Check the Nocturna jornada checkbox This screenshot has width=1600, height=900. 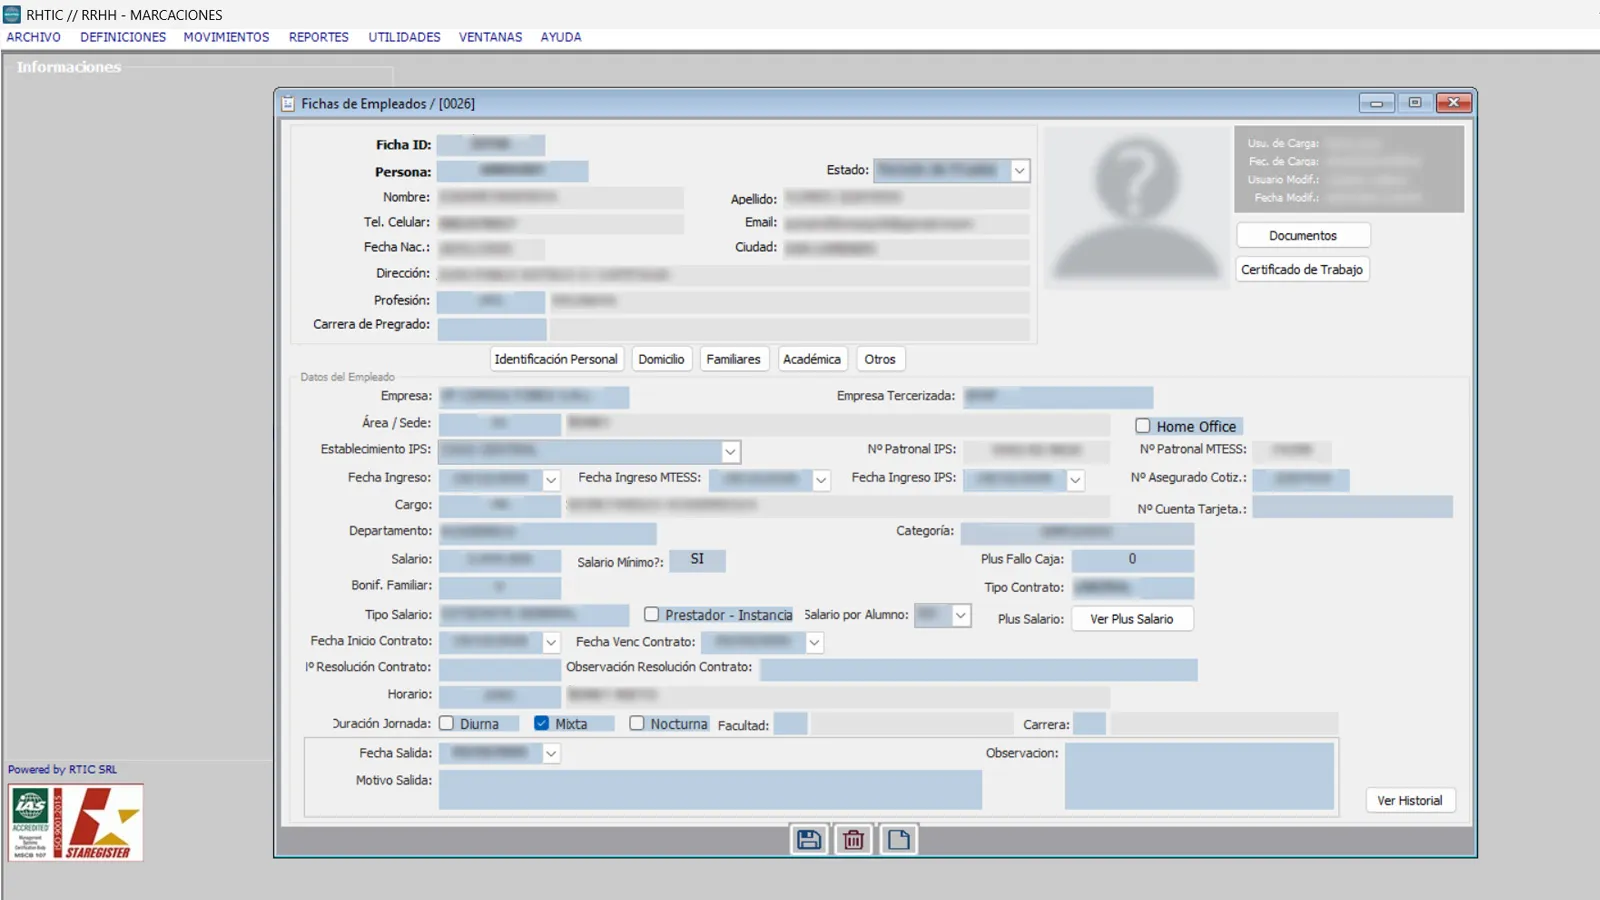[x=637, y=723]
